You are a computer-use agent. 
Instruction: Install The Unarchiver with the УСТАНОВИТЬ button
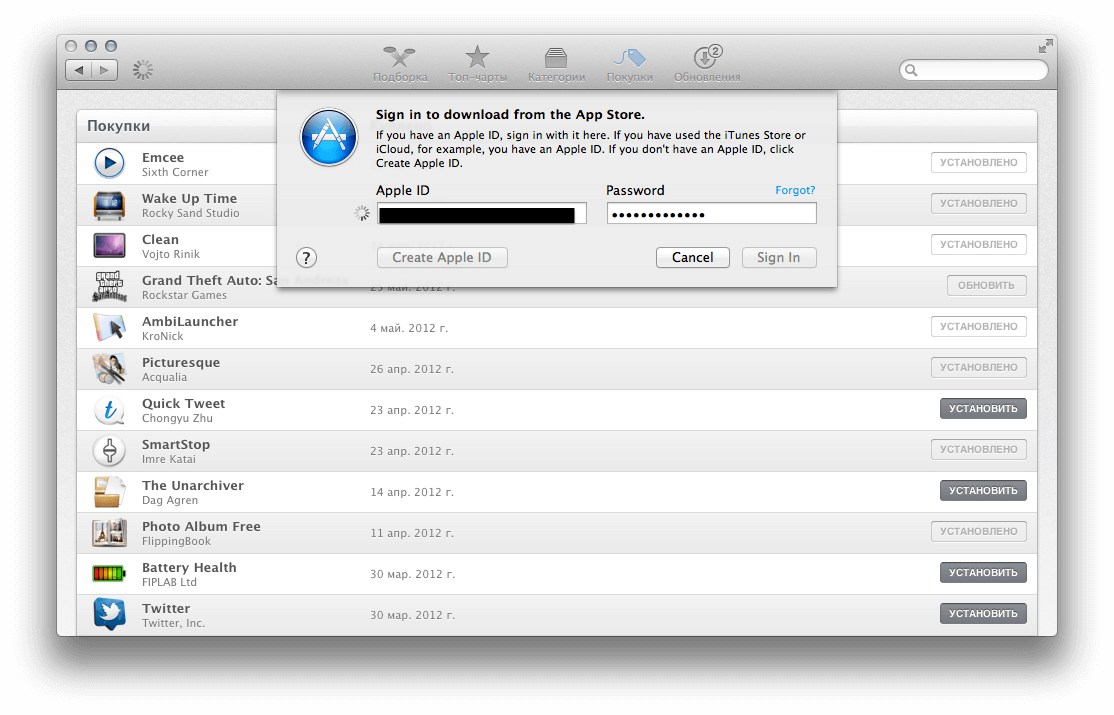(983, 490)
